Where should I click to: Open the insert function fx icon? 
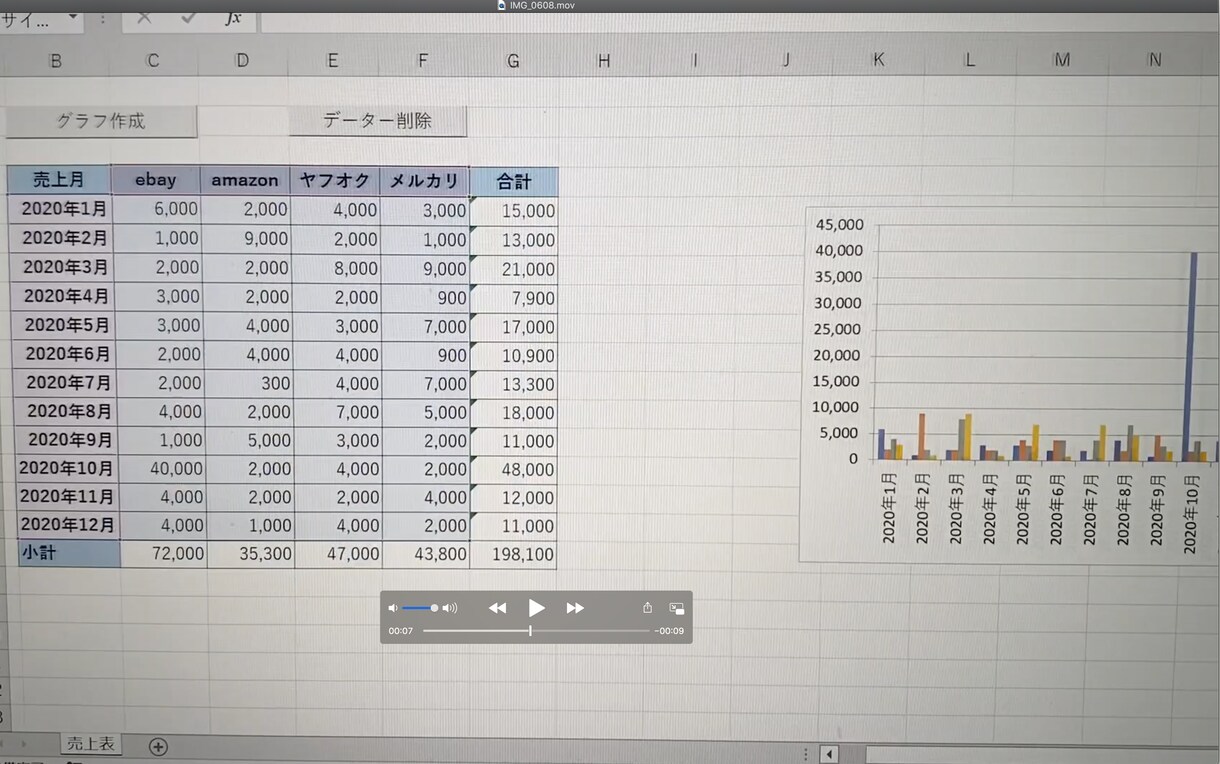point(233,18)
